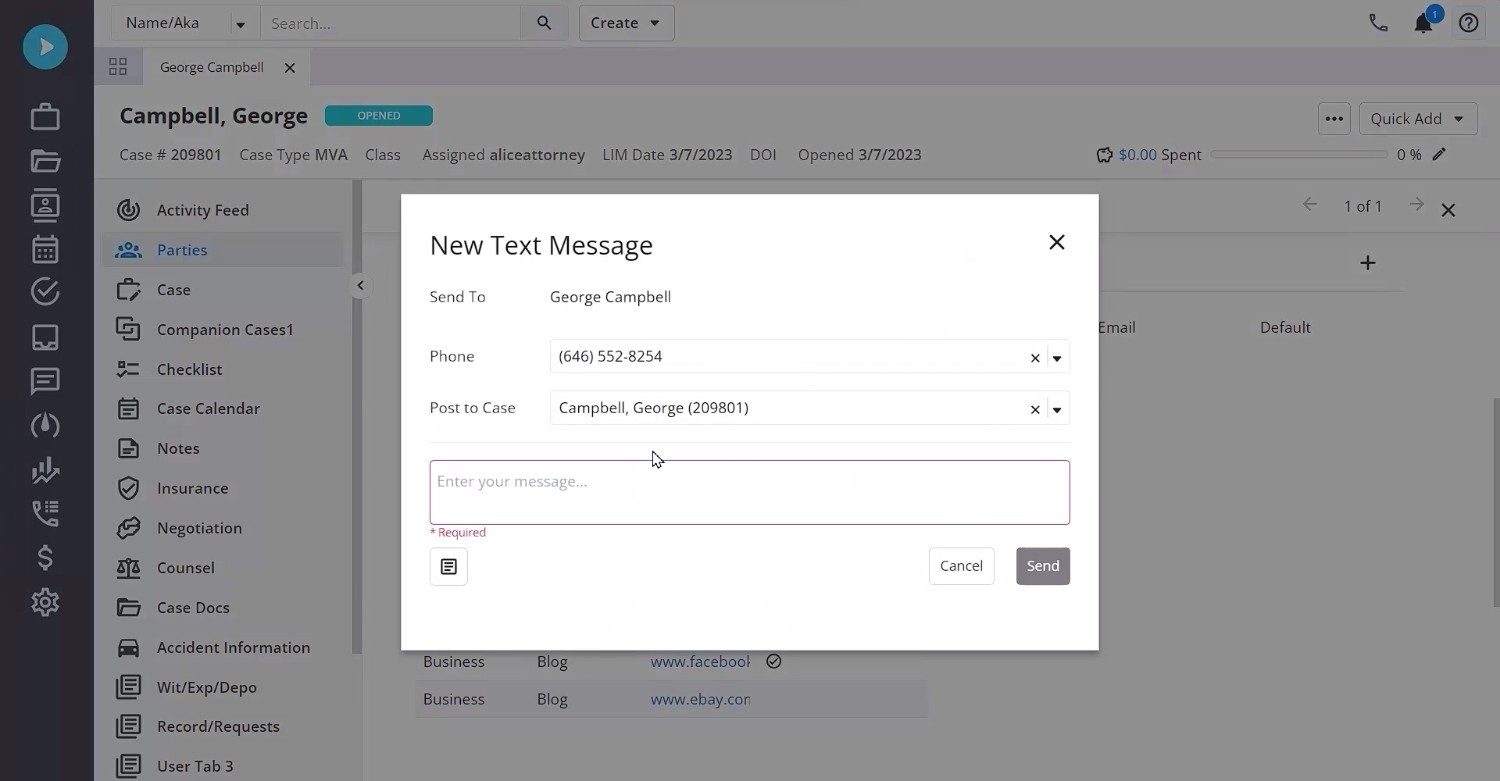
Task: Open the calendar icon in the sidebar
Action: [44, 248]
